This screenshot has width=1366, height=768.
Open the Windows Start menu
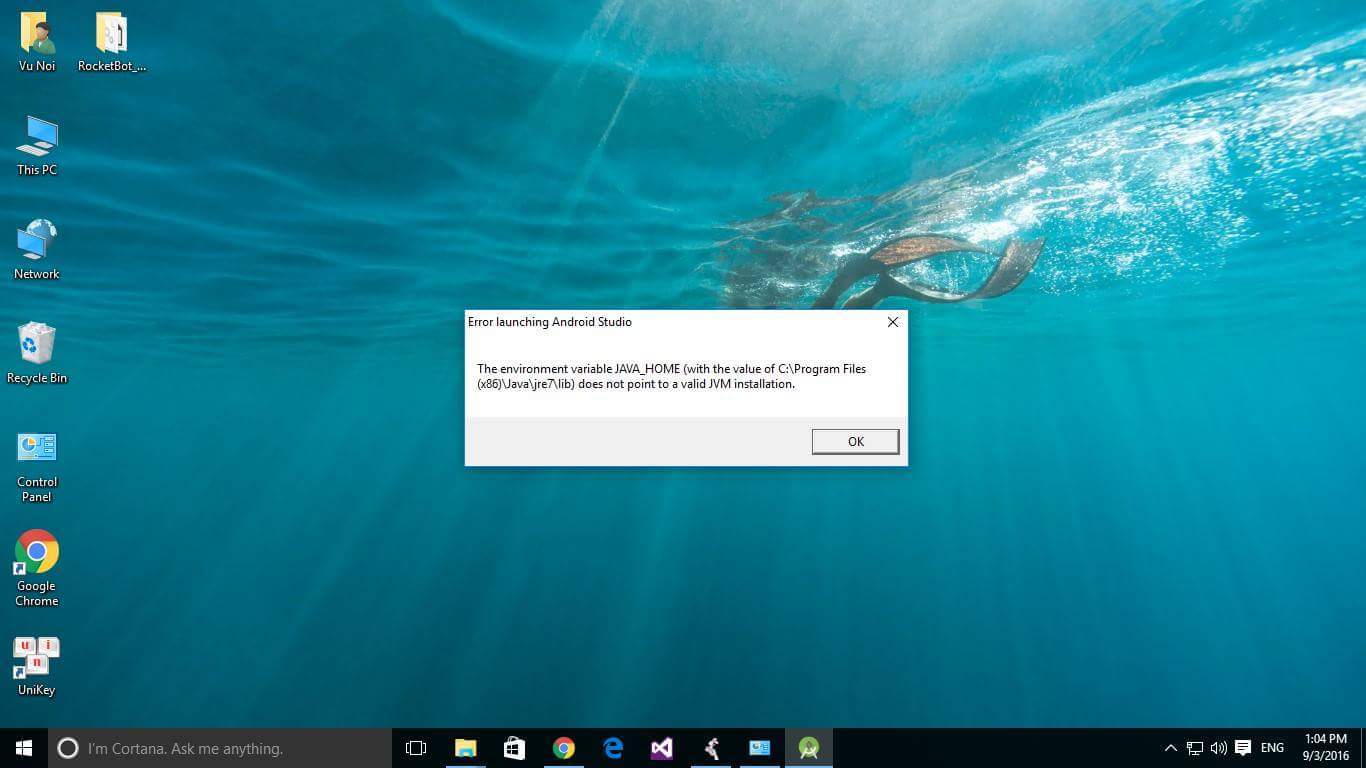coord(24,748)
